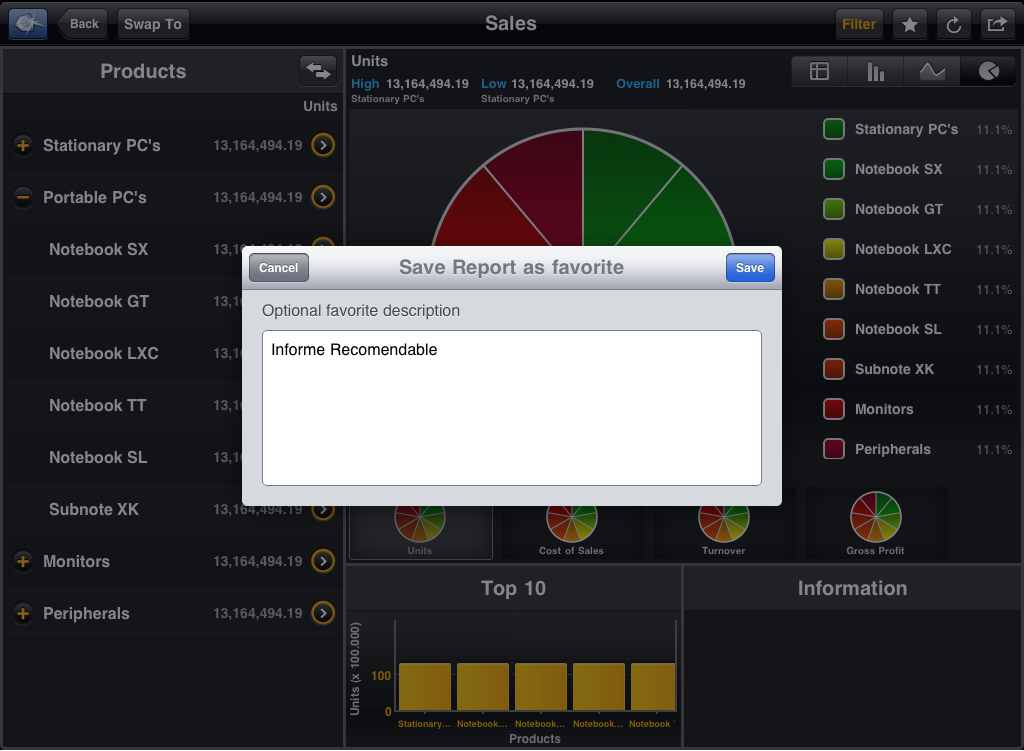This screenshot has height=751, width=1024.
Task: Switch to table grid view icon
Action: point(820,72)
